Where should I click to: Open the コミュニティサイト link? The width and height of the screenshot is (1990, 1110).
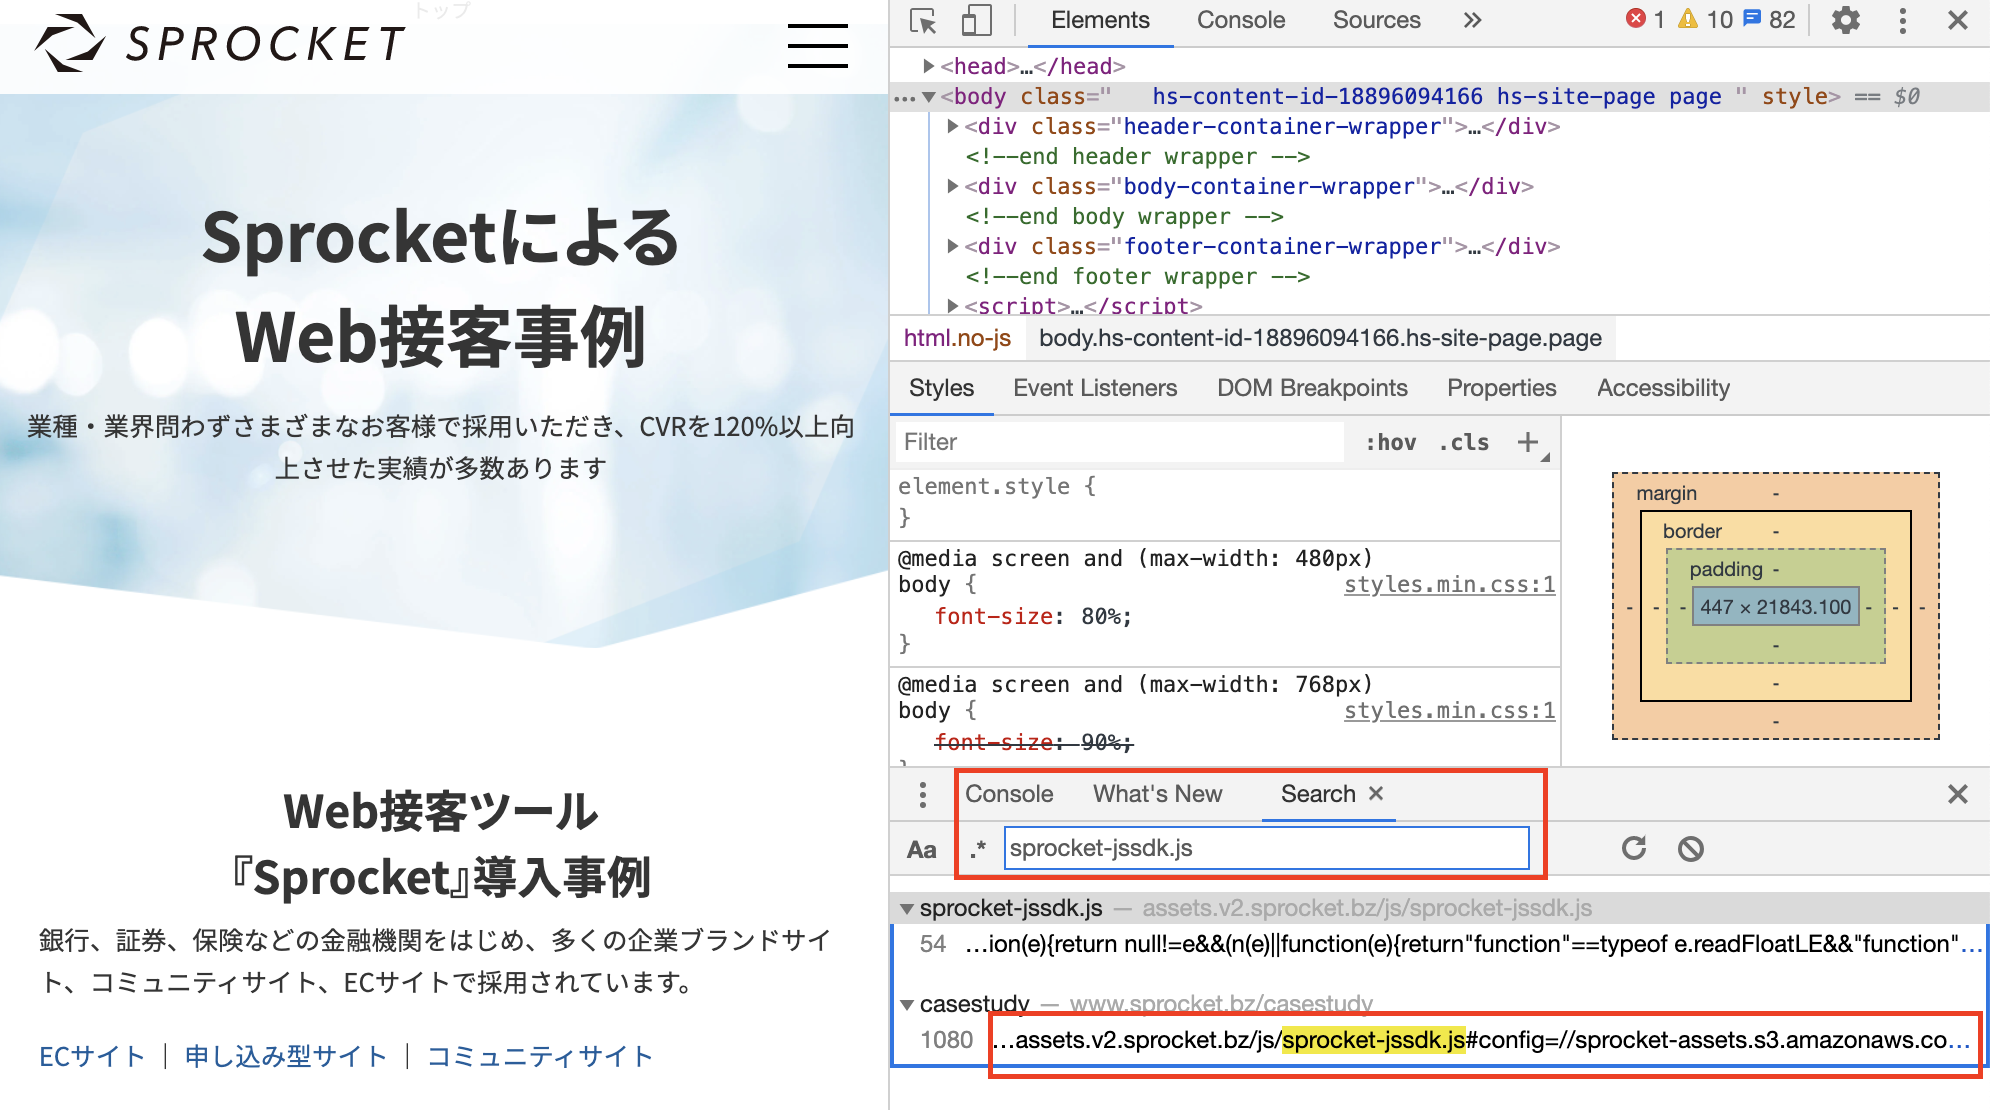tap(540, 1056)
